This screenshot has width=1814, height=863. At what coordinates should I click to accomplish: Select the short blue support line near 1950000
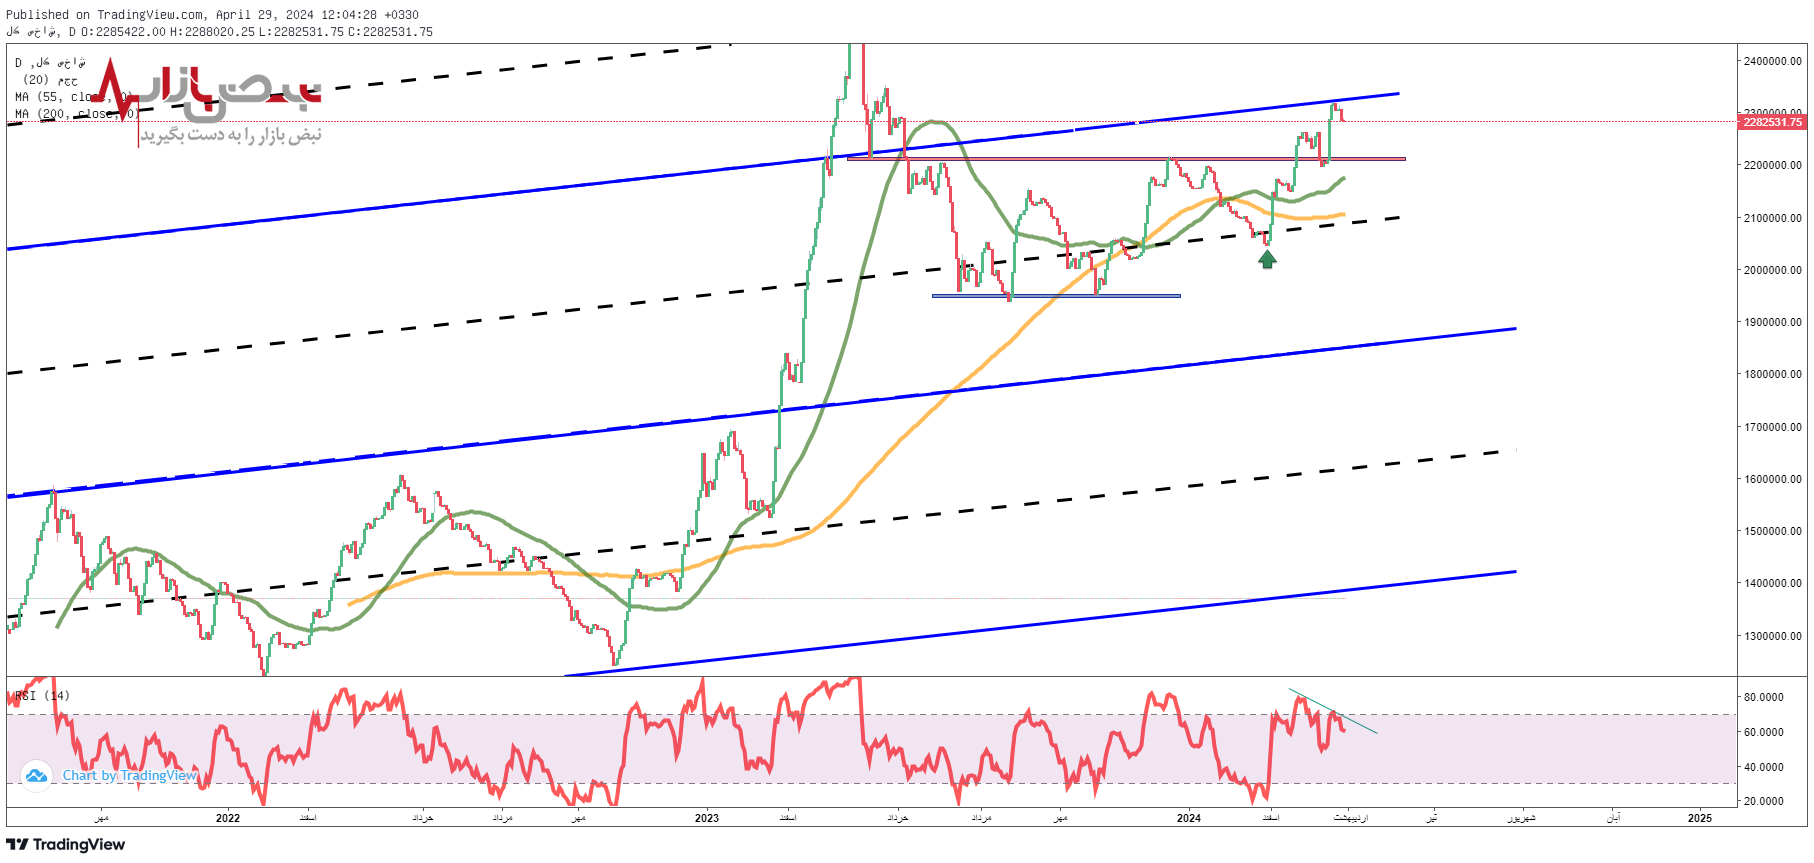(1056, 296)
